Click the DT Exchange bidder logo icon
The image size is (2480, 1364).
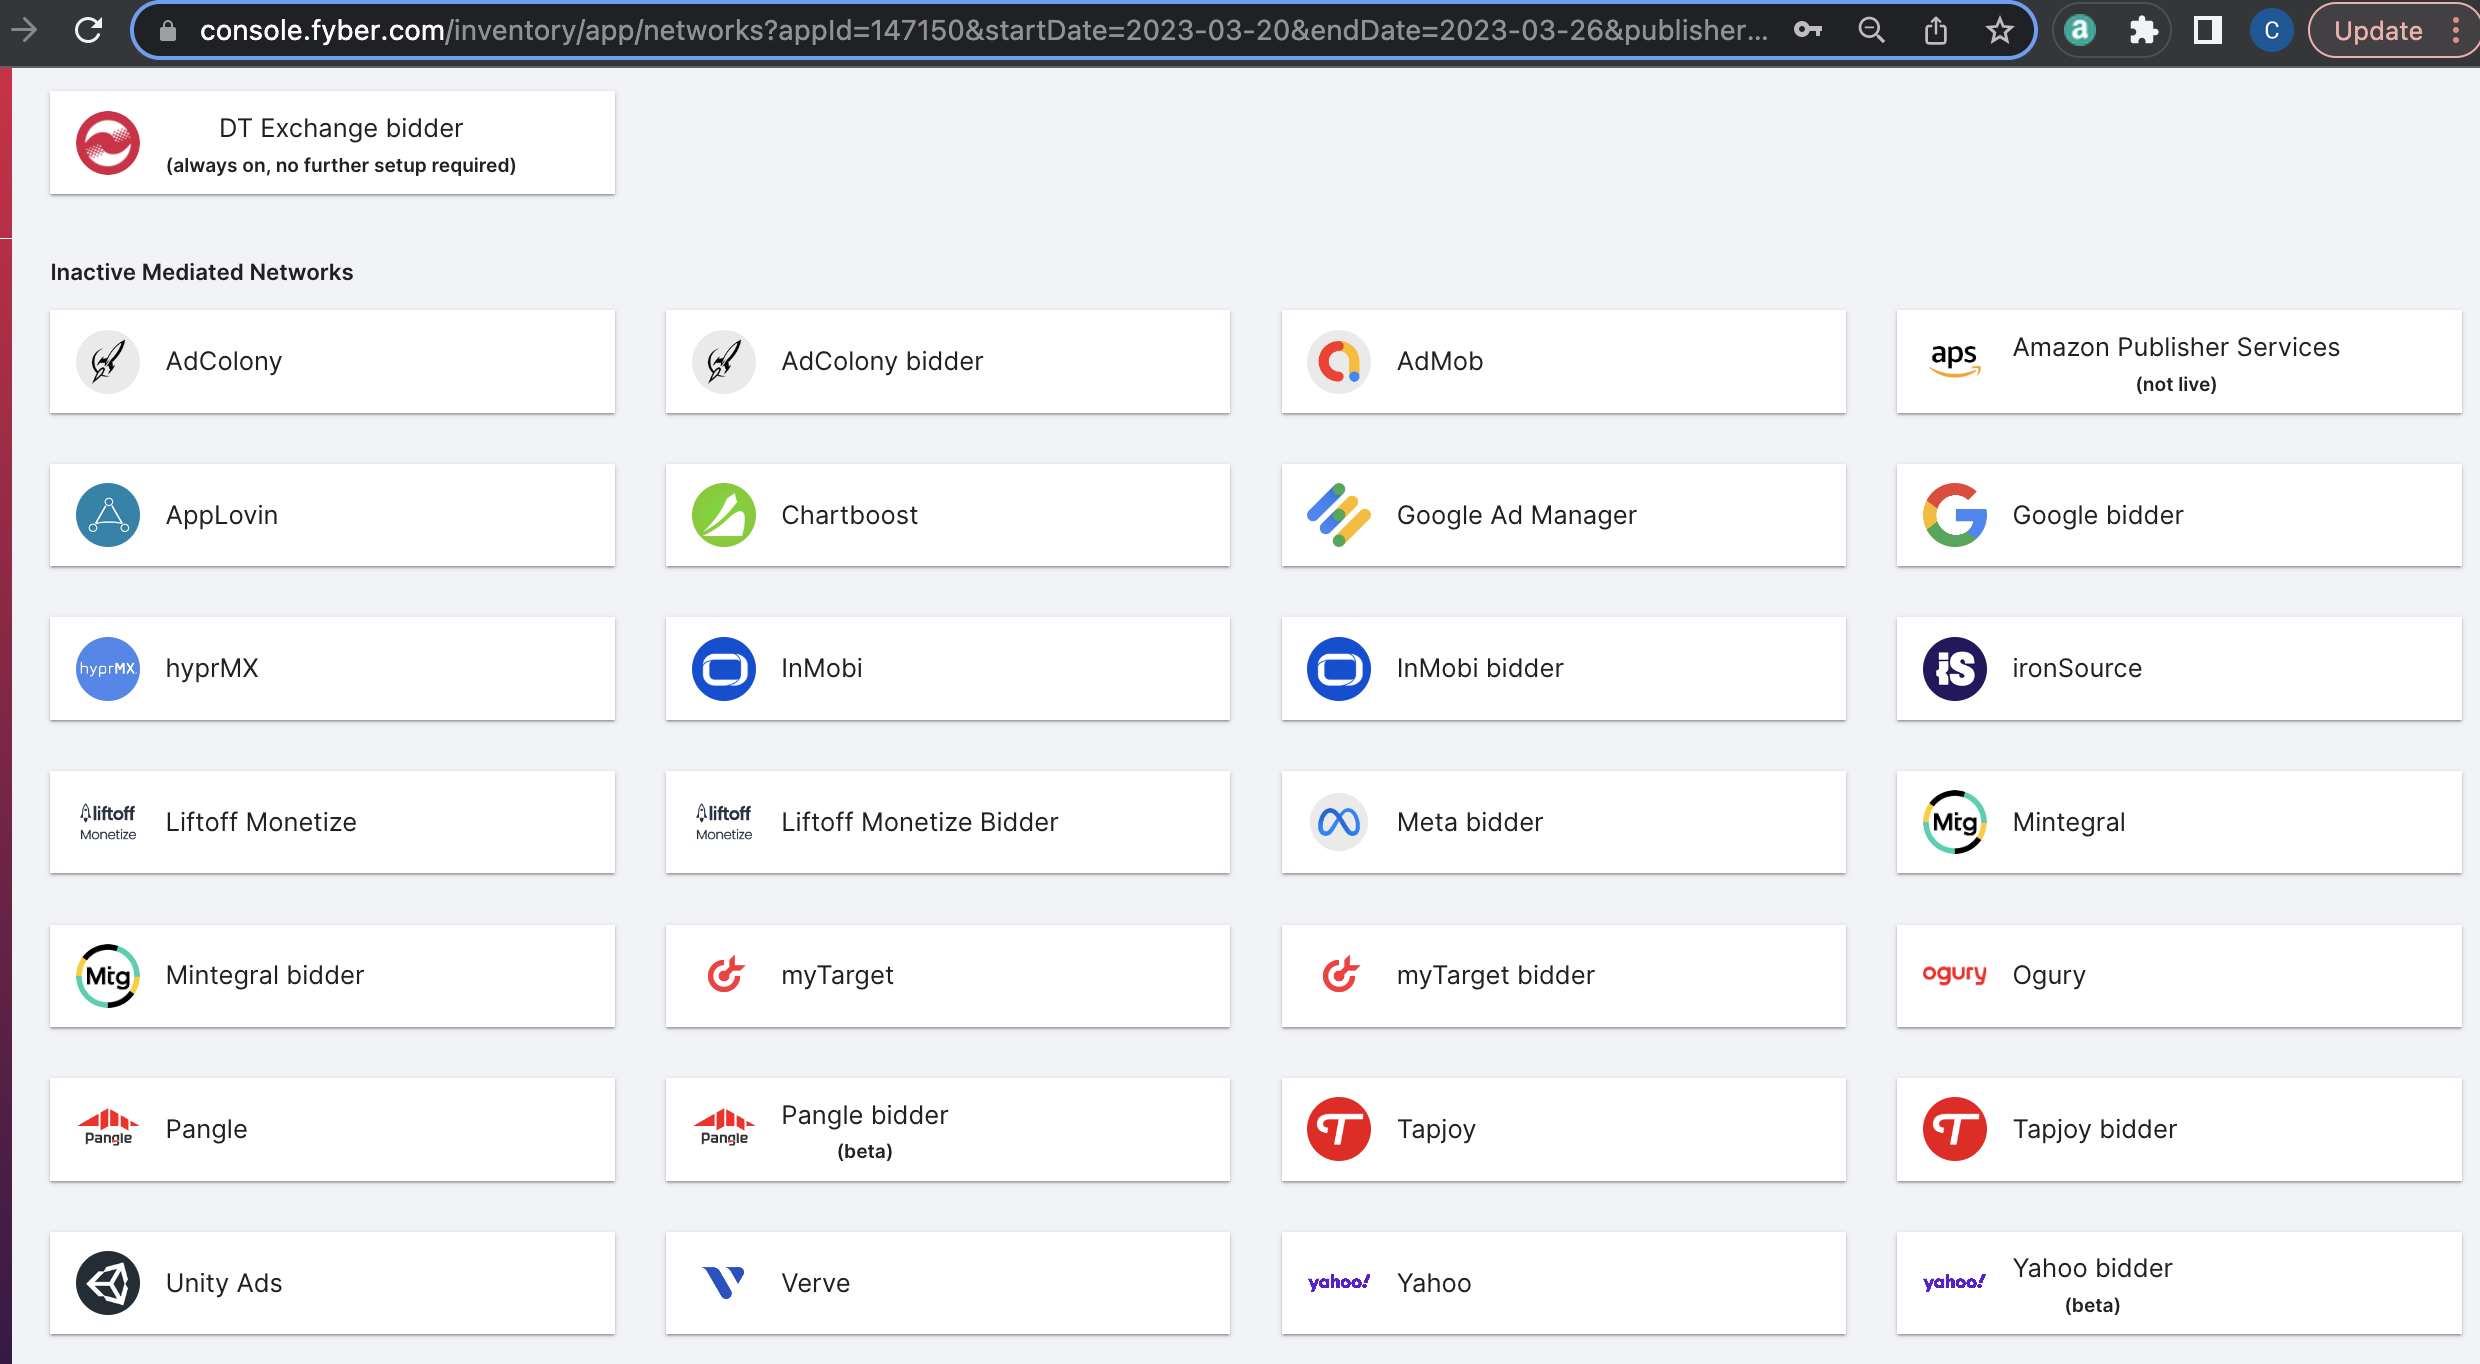[108, 143]
